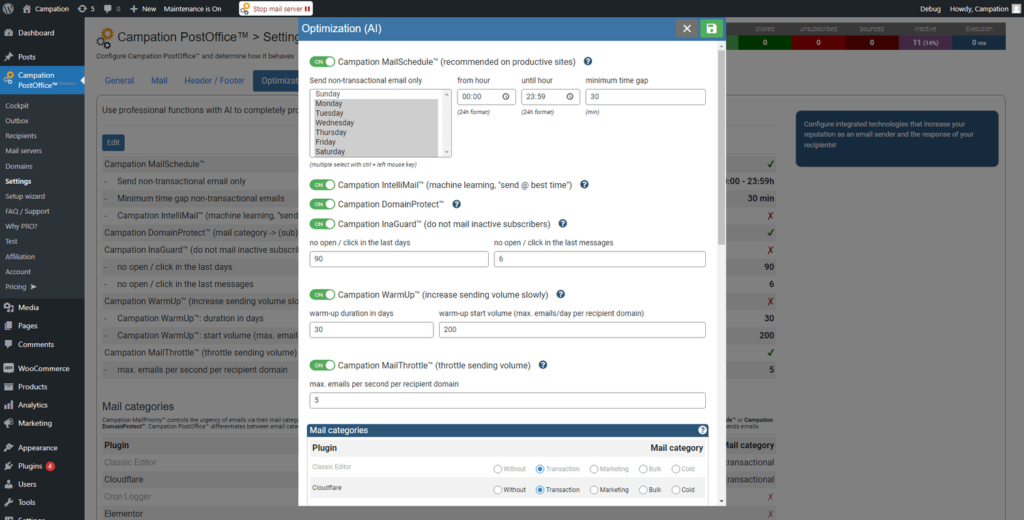The height and width of the screenshot is (520, 1024).
Task: Click weekday list scroll down arrow
Action: 447,152
